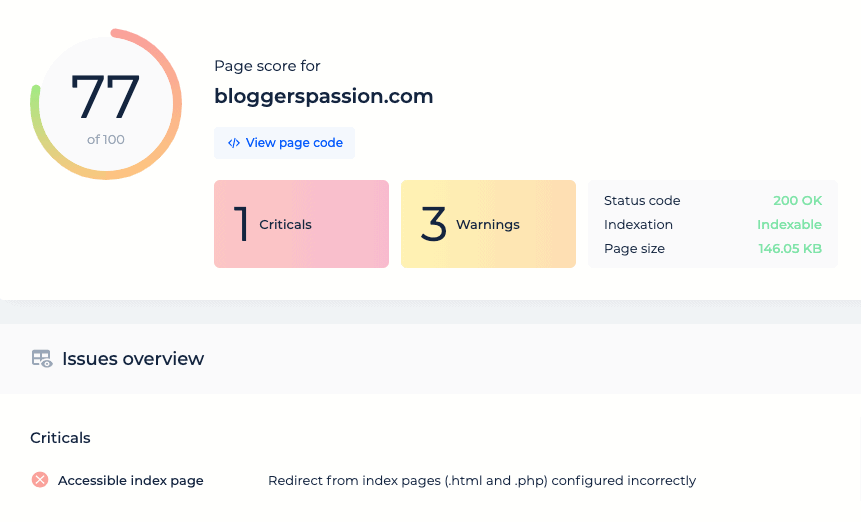Click the large number 1 in Criticals
Viewport: 861px width, 522px height.
pyautogui.click(x=242, y=224)
